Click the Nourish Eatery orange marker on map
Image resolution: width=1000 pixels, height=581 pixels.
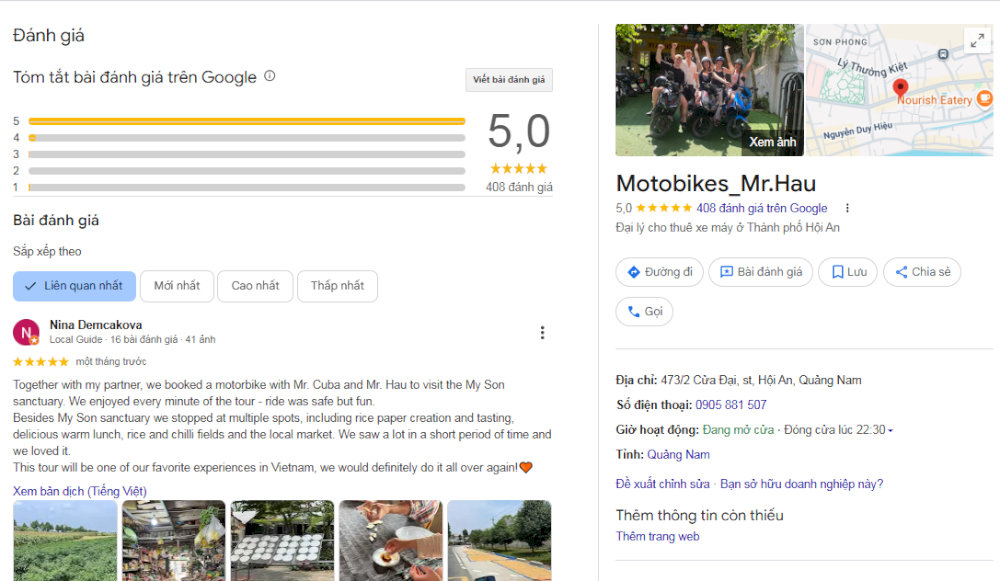pos(985,98)
